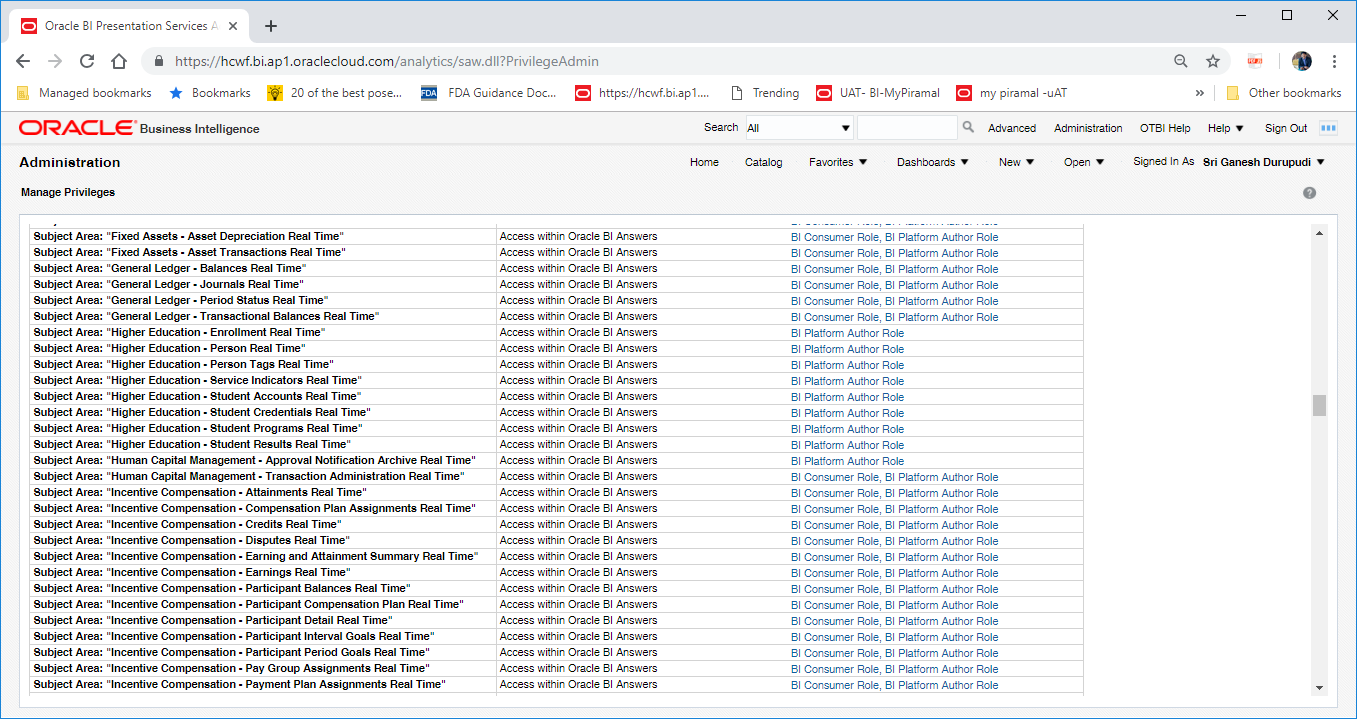1357x719 pixels.
Task: Select the Catalog menu item
Action: click(763, 161)
